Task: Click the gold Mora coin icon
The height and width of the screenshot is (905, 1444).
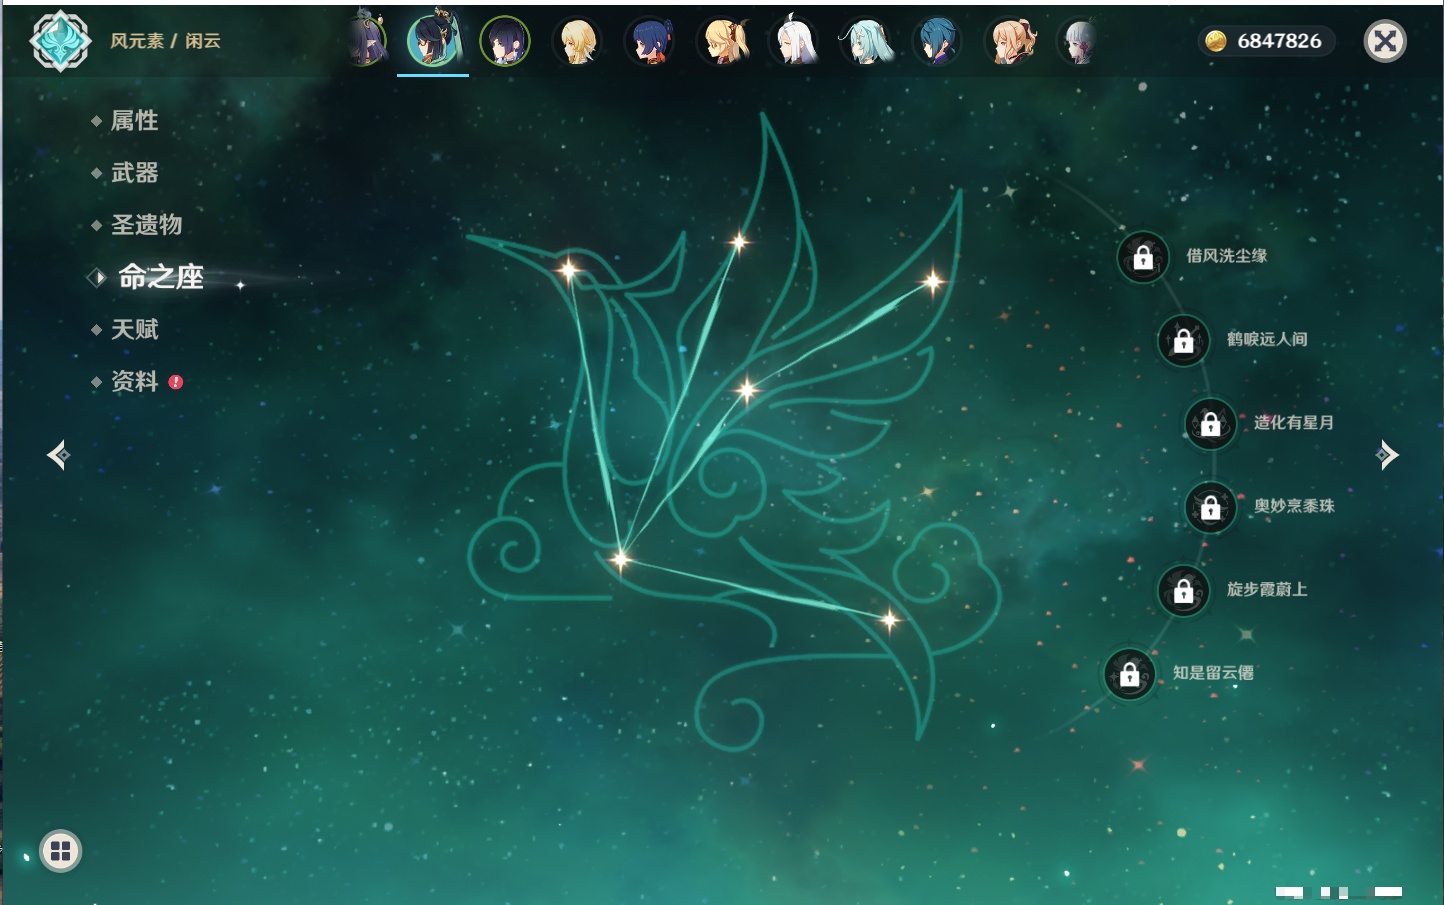Action: tap(1215, 41)
